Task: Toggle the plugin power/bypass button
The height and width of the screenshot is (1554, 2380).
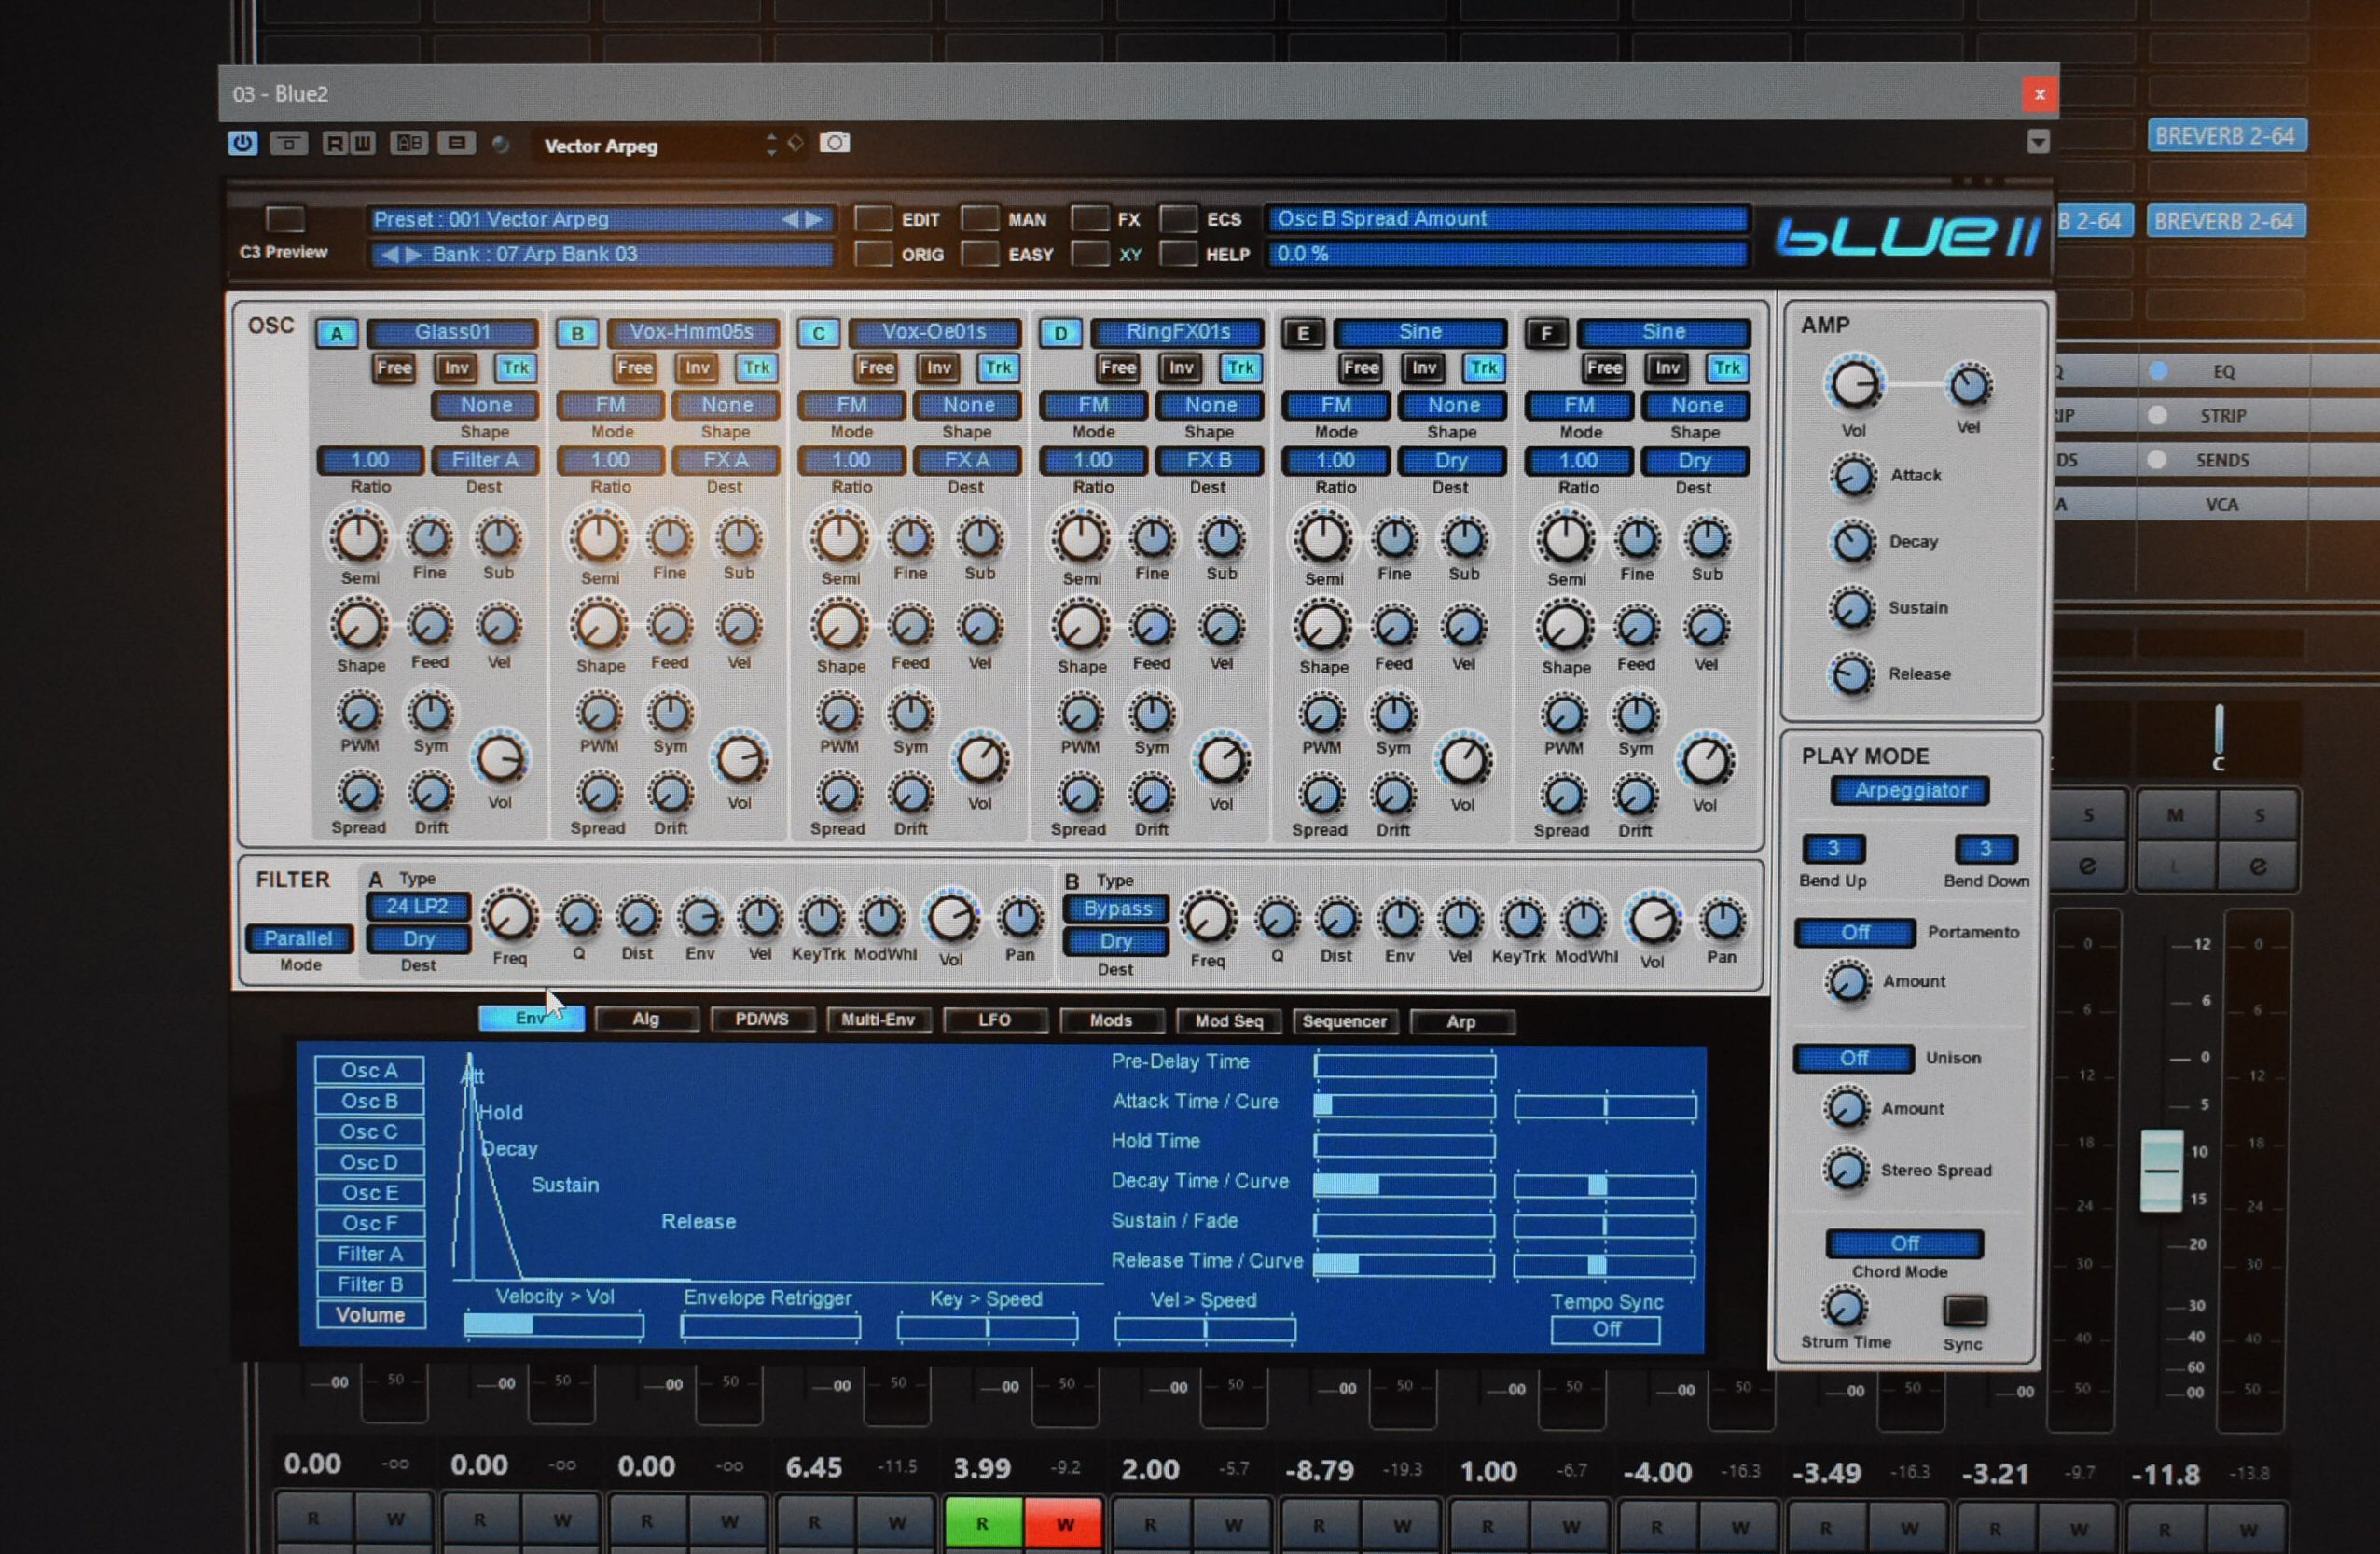Action: 242,143
